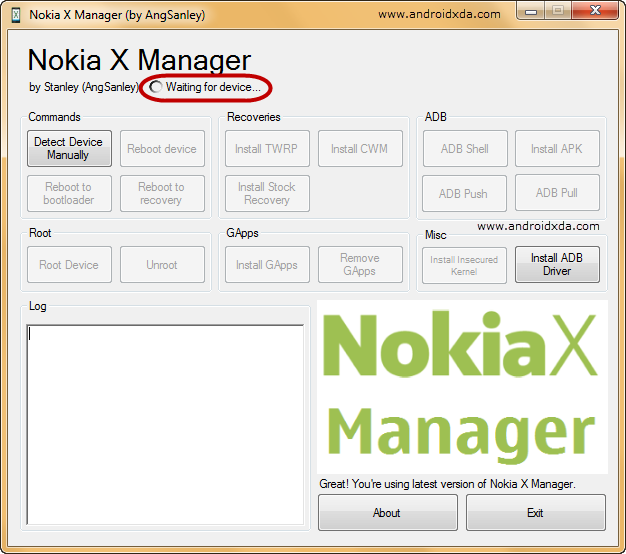626x554 pixels.
Task: Click 'by Stanley (AngSanley)' author text
Action: coord(83,87)
